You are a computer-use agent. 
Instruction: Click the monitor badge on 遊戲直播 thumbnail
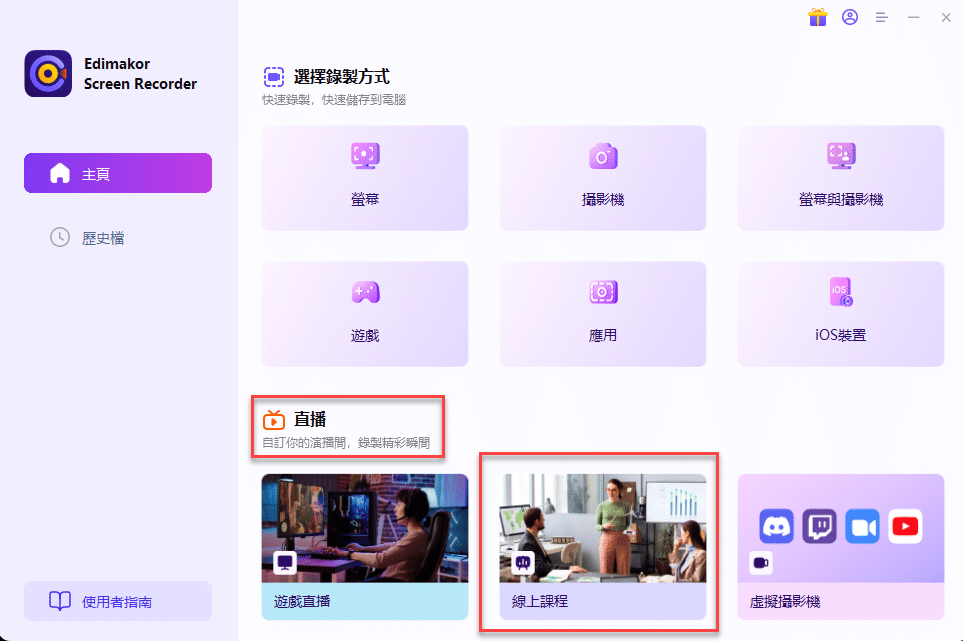[x=285, y=562]
